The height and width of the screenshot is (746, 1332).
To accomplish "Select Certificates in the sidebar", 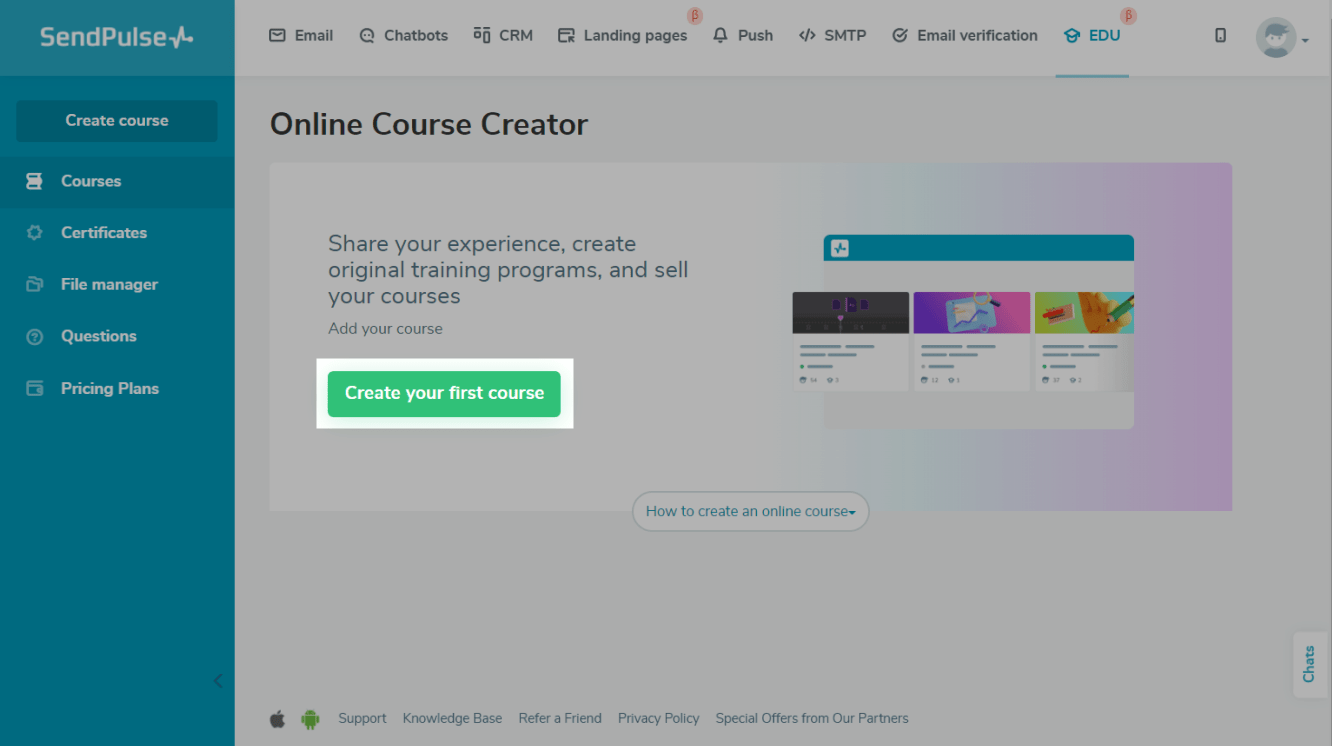I will (103, 233).
